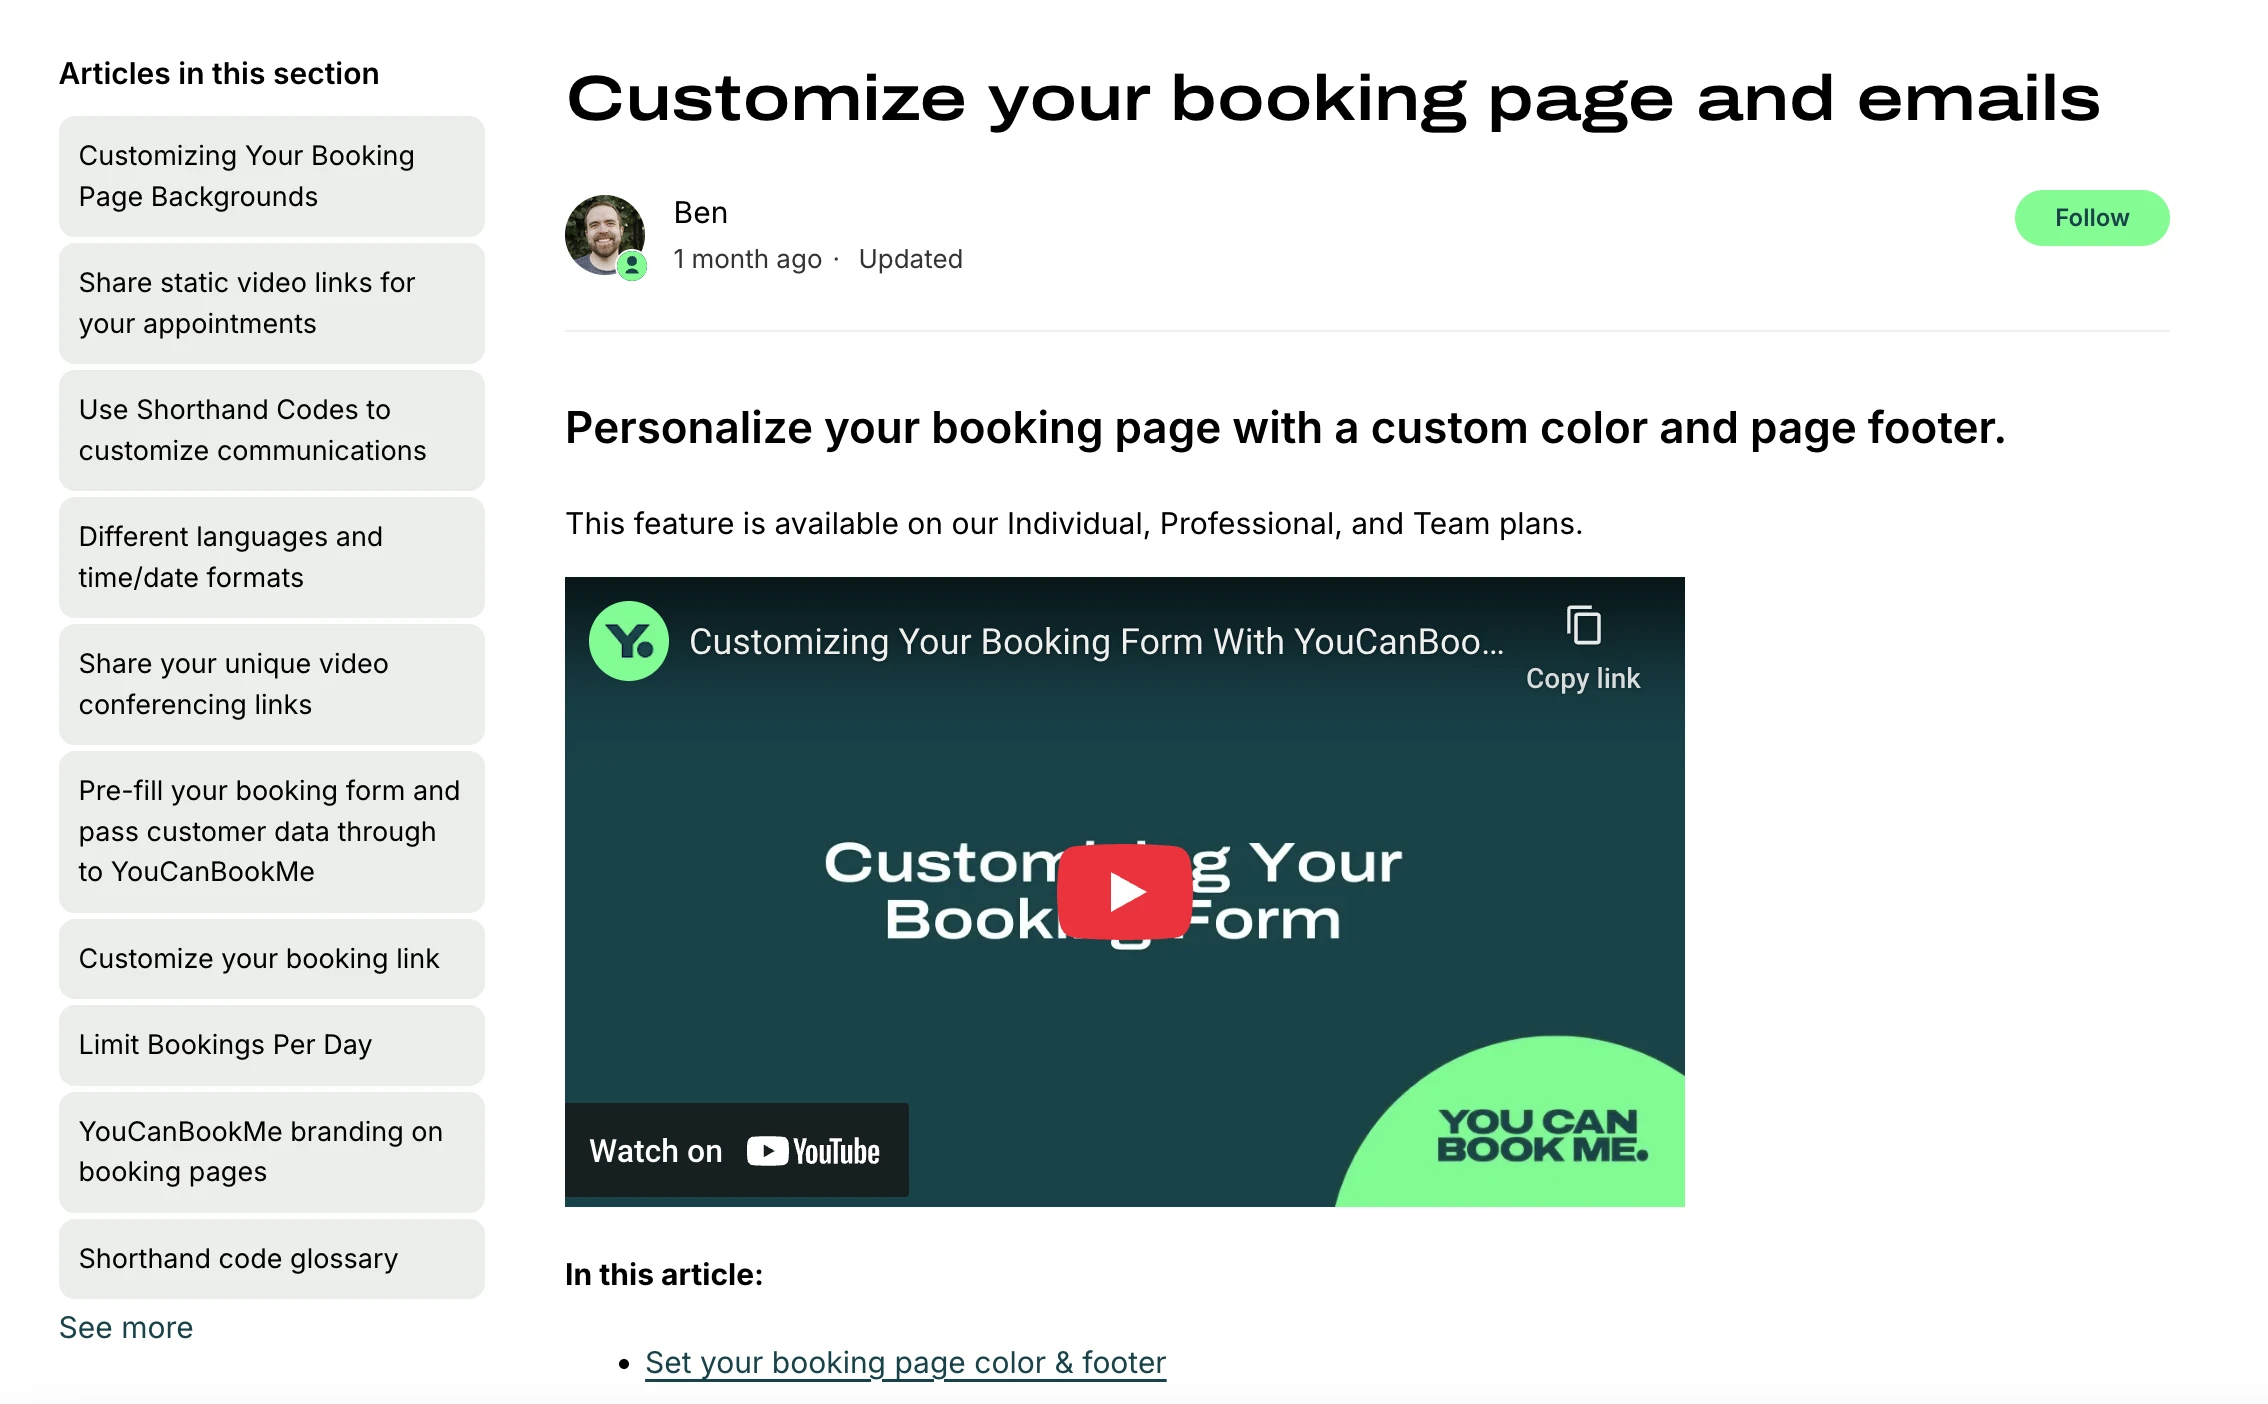Click the '1 month ago' timestamp
This screenshot has width=2268, height=1404.
[x=748, y=259]
